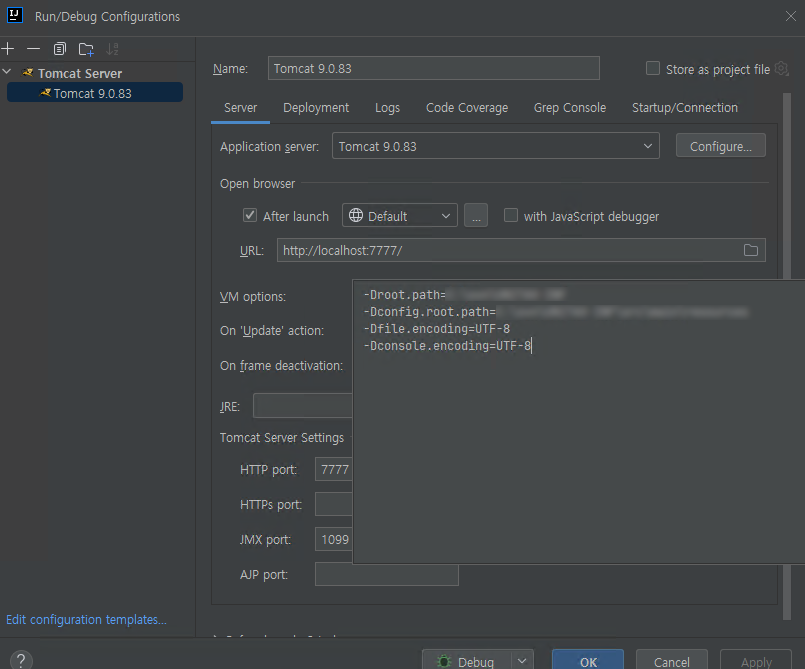Switch to the Code Coverage tab

click(467, 108)
